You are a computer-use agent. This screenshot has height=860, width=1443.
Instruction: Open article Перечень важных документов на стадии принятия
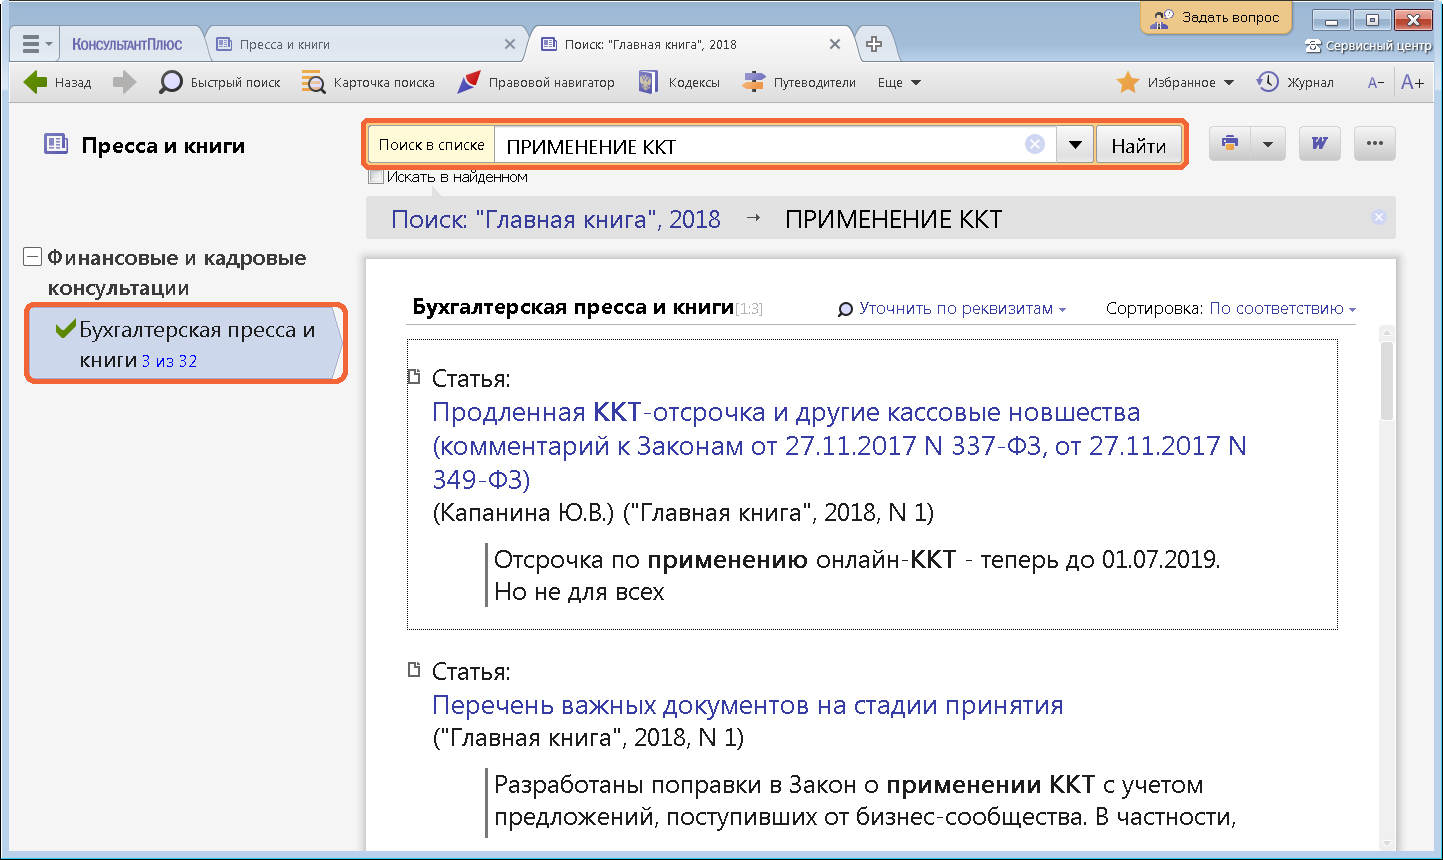tap(747, 705)
